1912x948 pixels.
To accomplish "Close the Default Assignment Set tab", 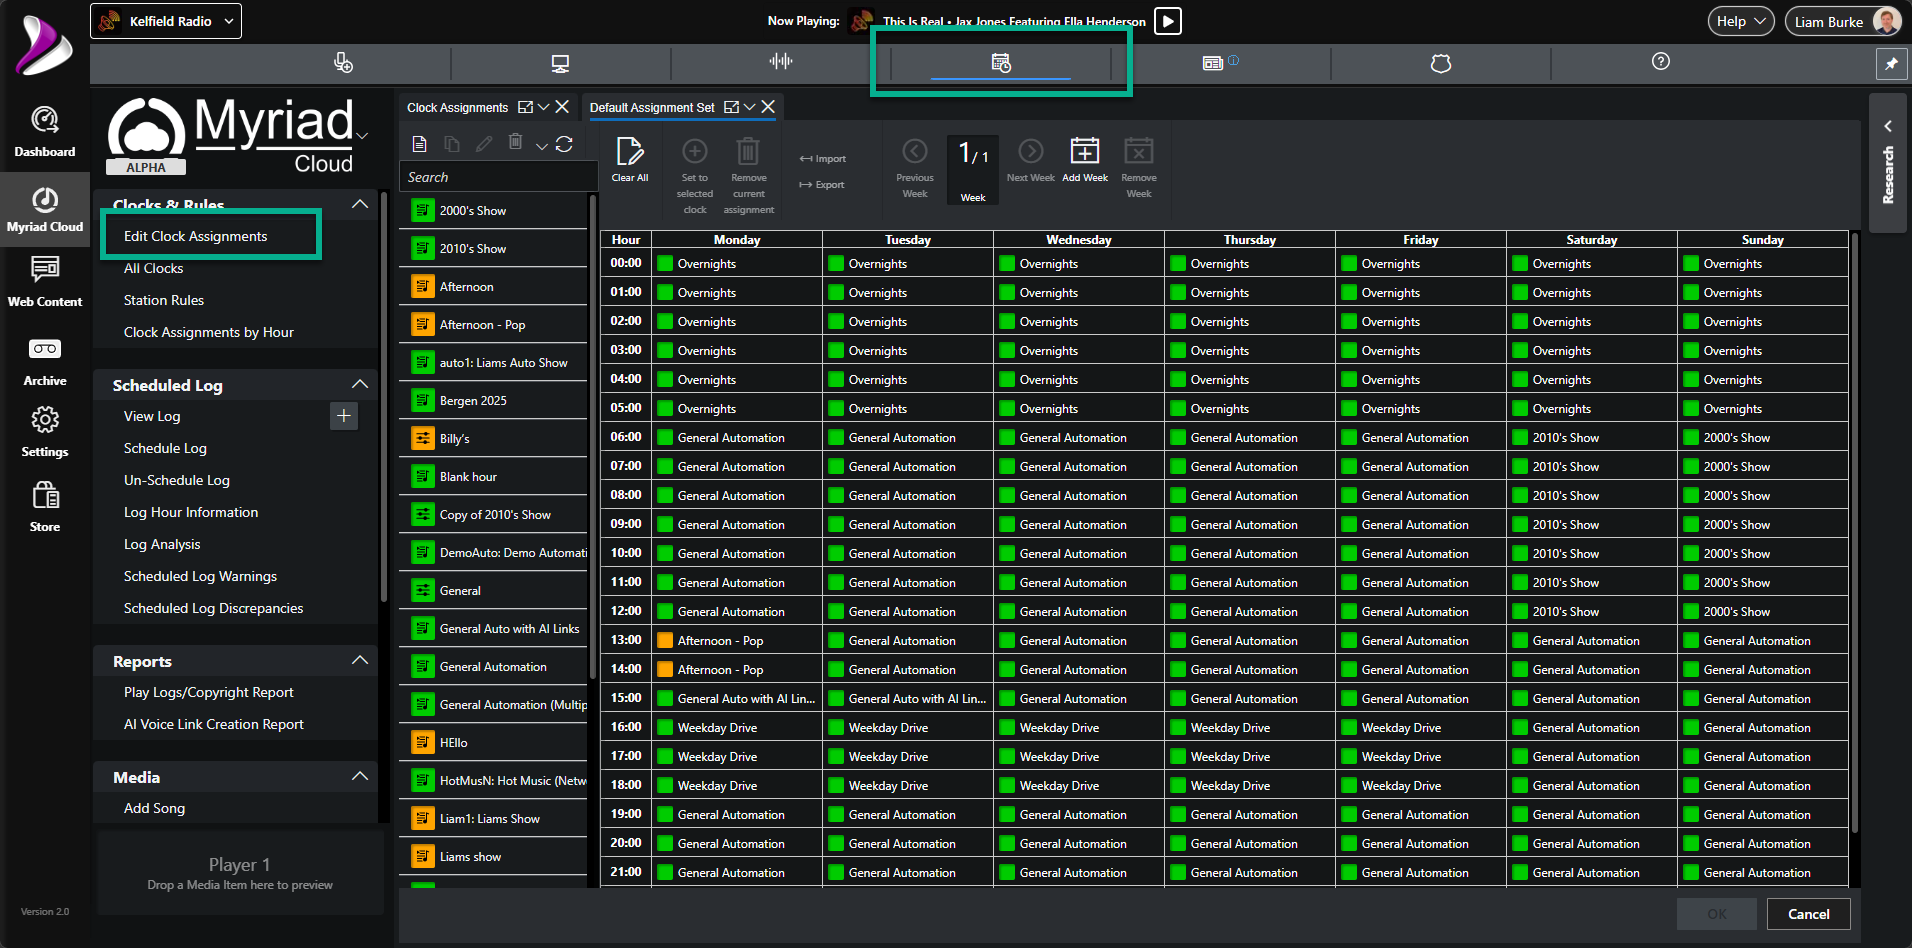I will click(x=768, y=107).
